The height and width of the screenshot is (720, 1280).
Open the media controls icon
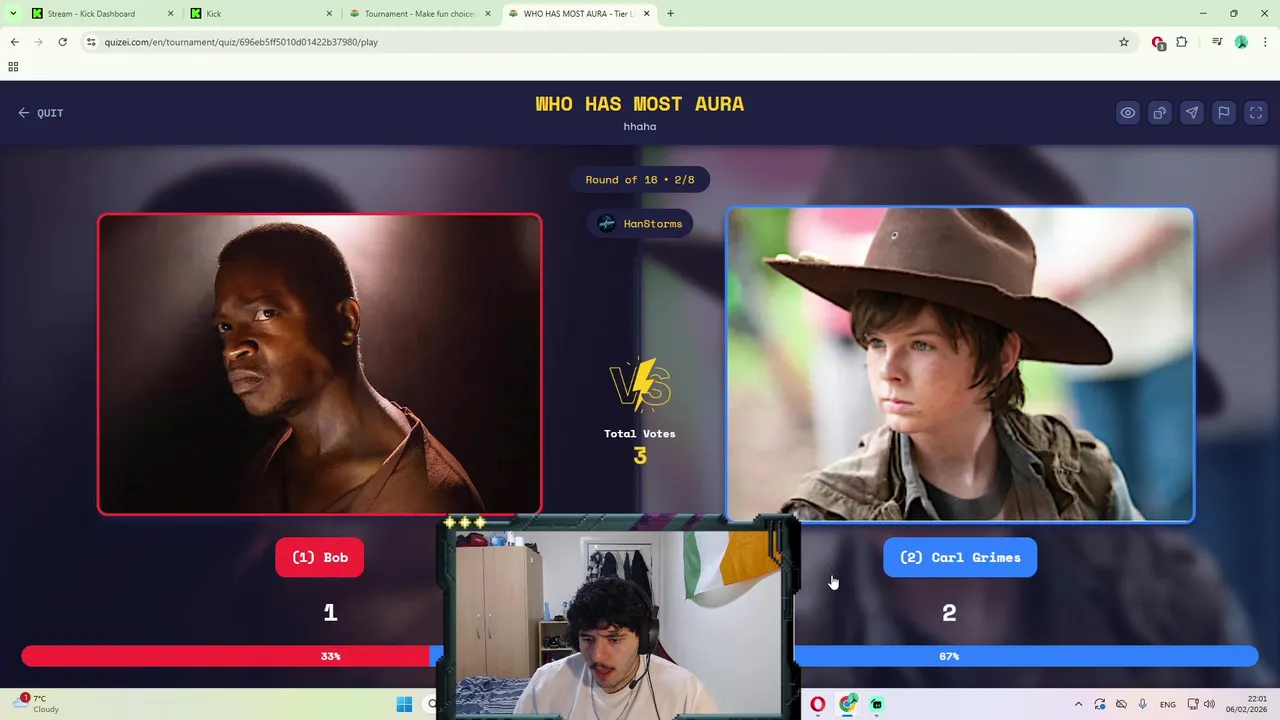[1217, 42]
